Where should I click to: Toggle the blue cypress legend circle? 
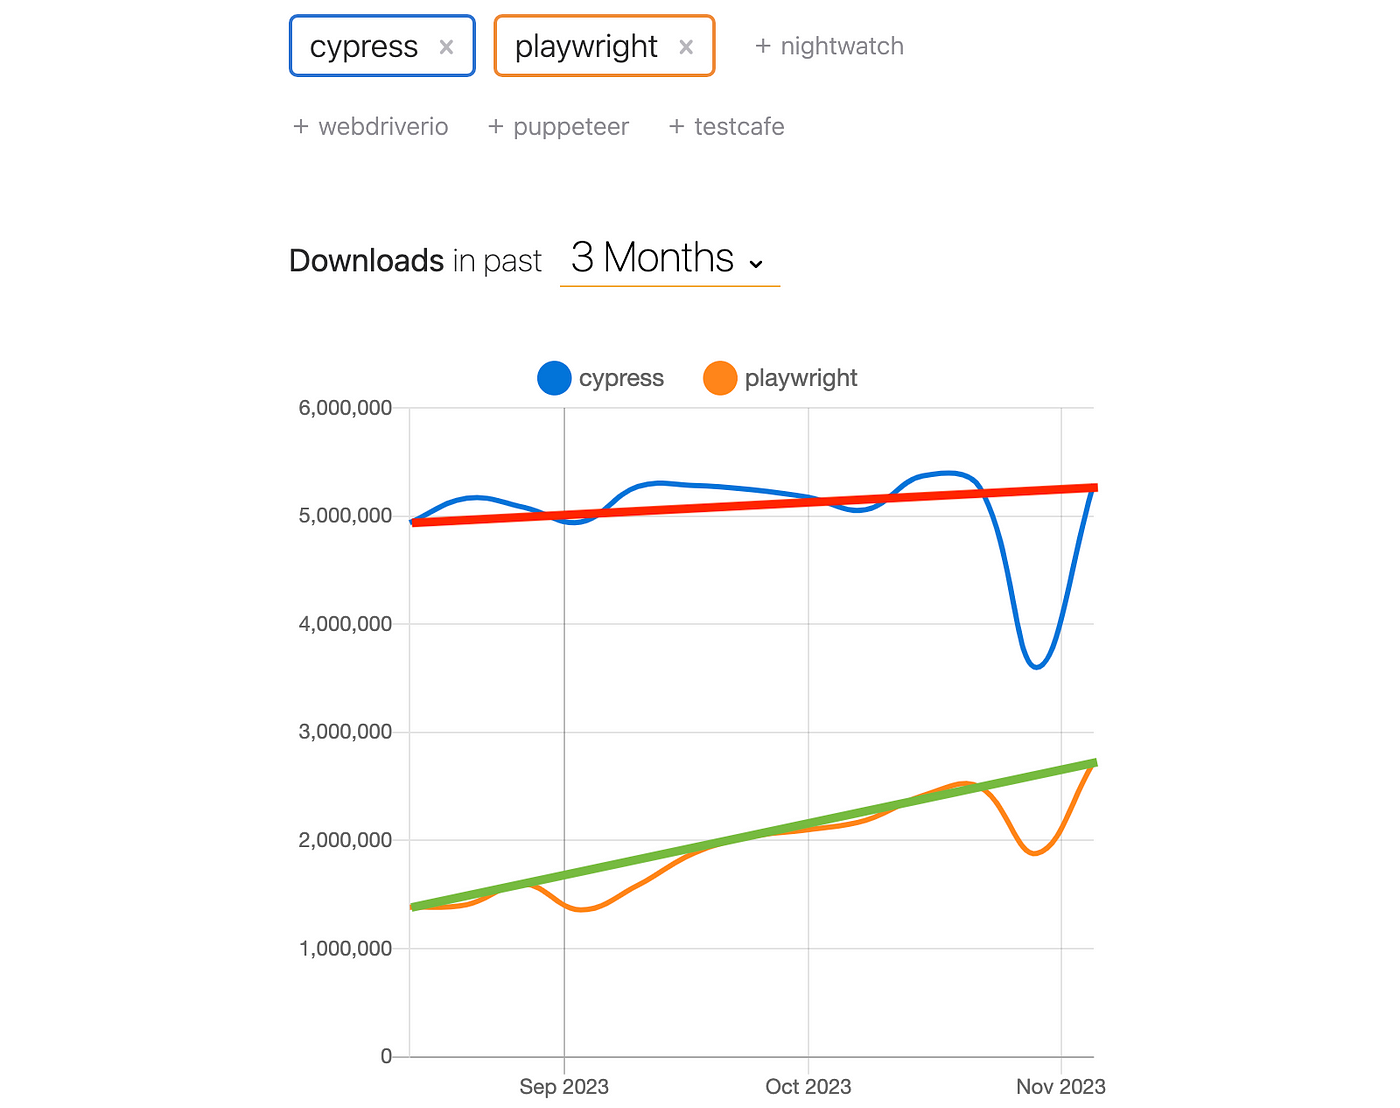click(554, 378)
